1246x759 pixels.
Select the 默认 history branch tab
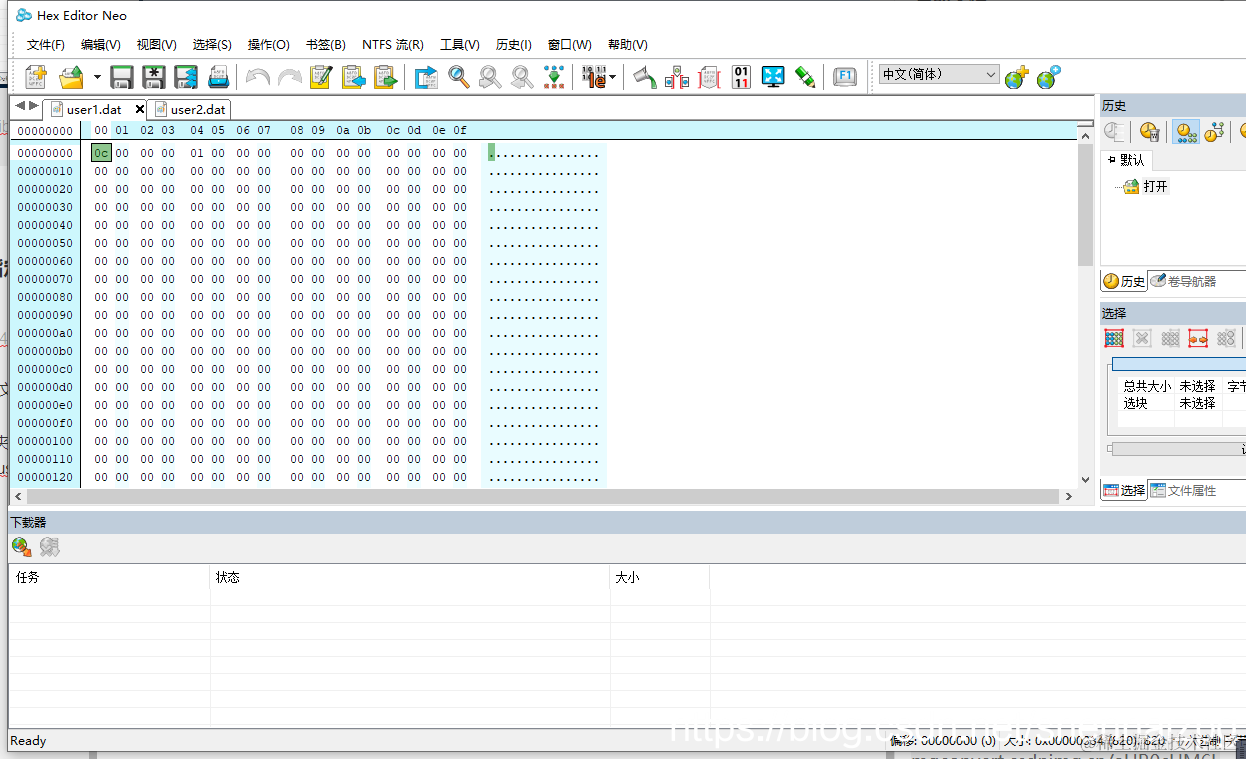[x=1127, y=160]
